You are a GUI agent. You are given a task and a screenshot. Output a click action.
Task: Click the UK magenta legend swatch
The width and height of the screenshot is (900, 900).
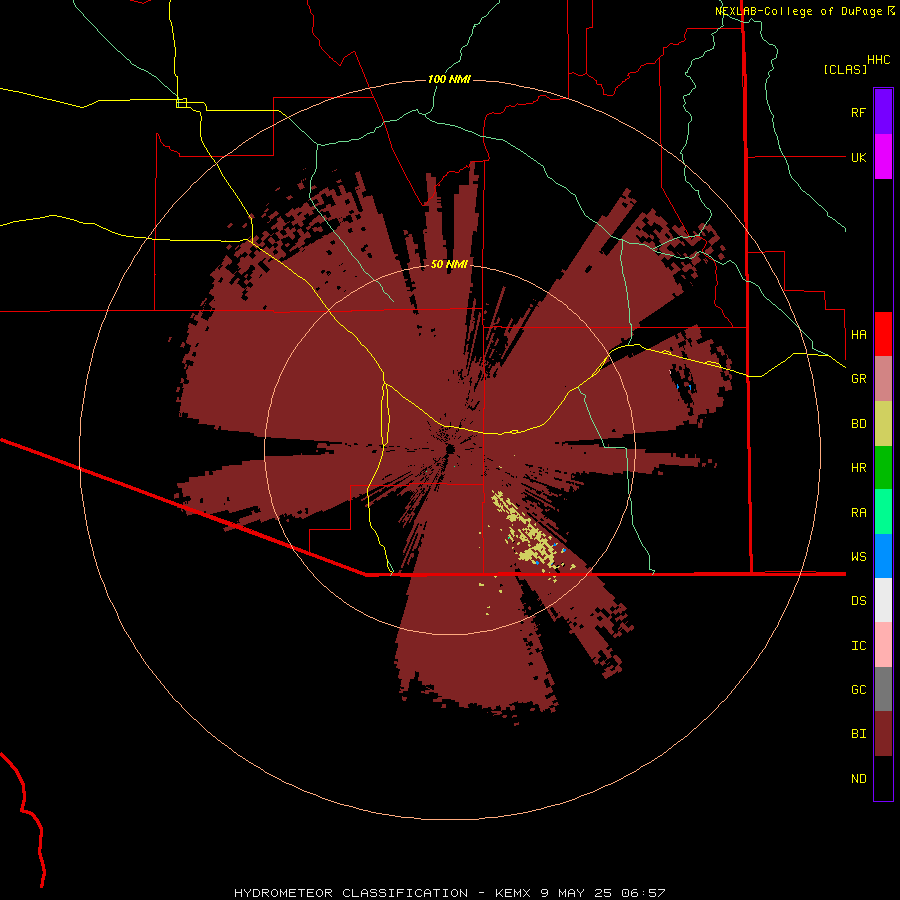click(x=883, y=157)
